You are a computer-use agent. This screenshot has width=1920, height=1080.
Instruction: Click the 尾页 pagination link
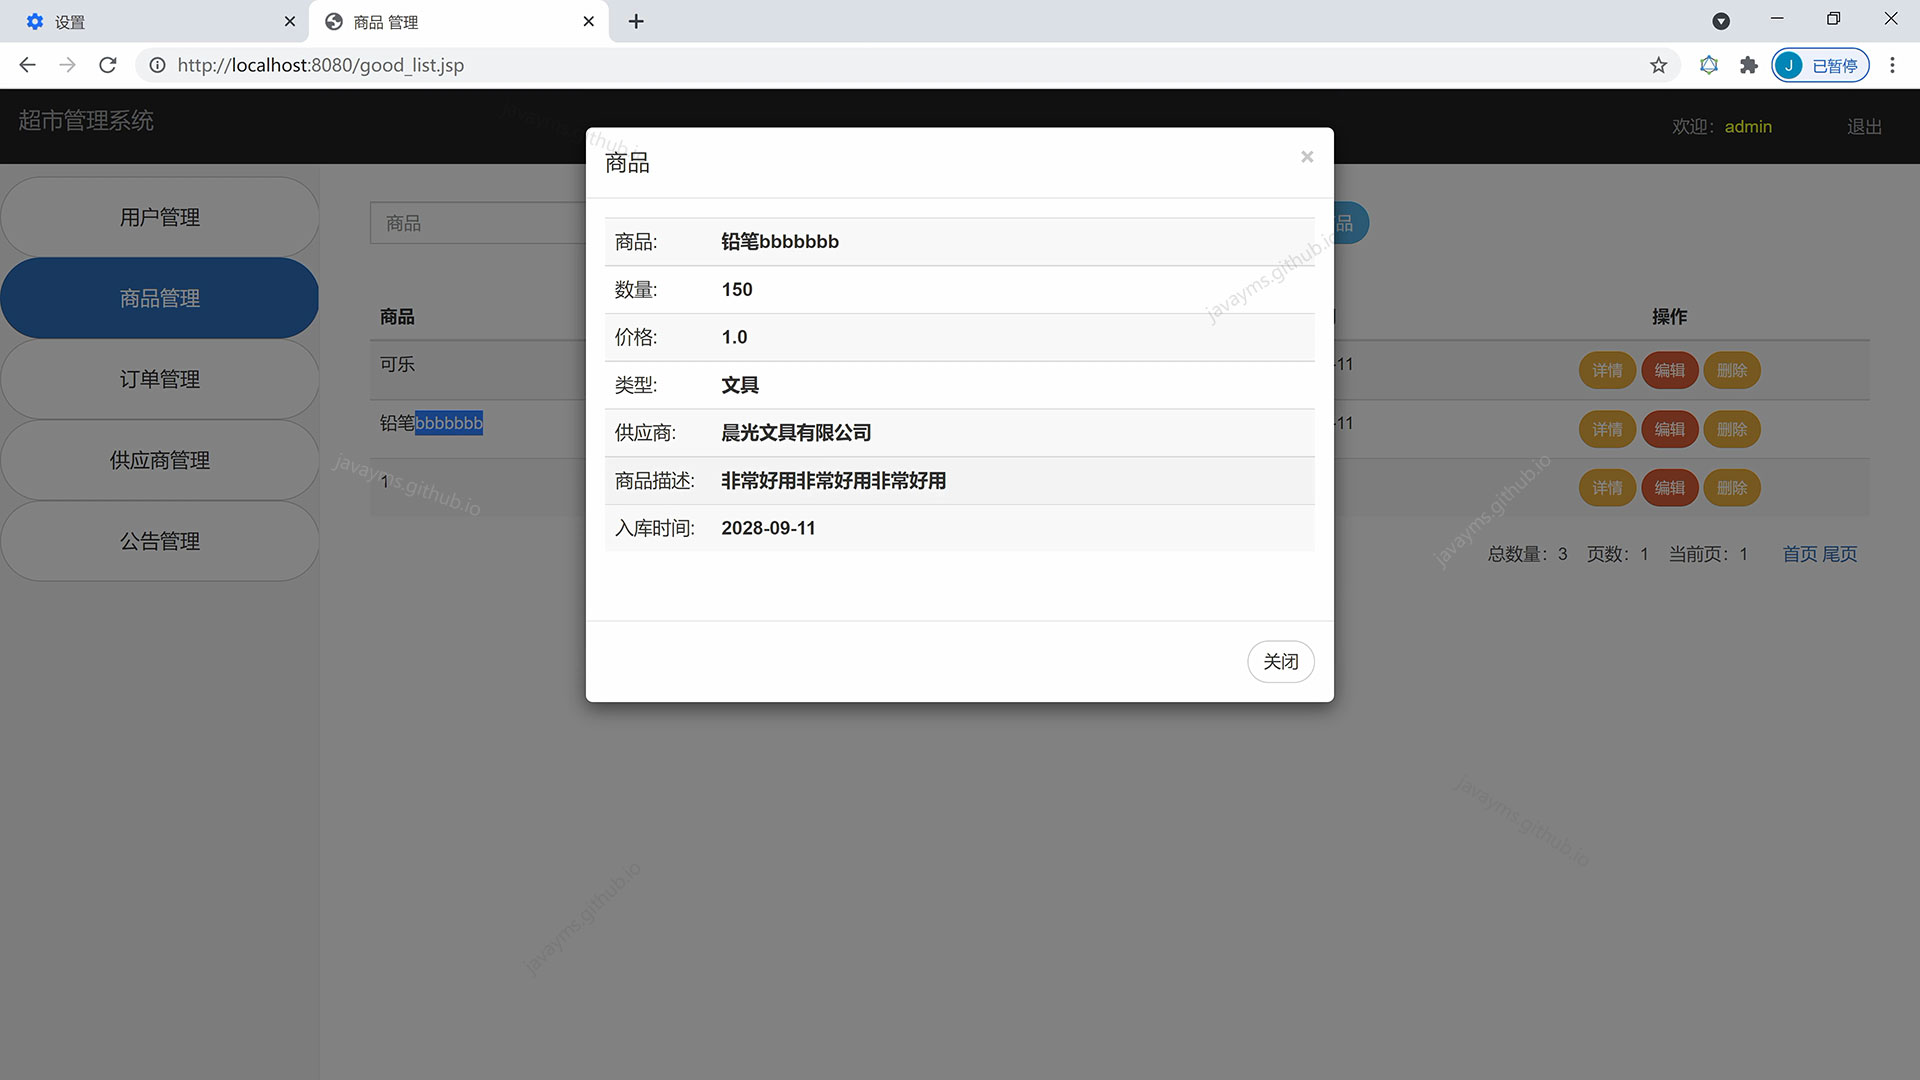[1839, 554]
